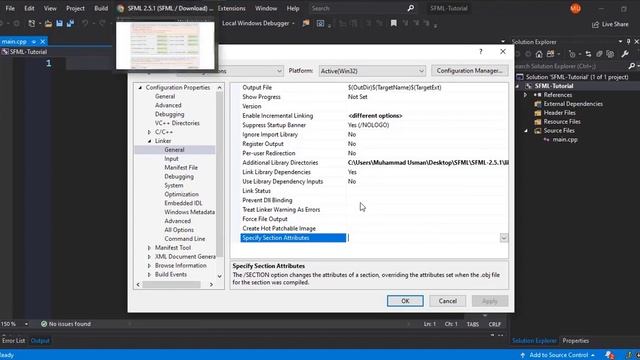
Task: Click the Save icon in the toolbar
Action: pyautogui.click(x=60, y=24)
